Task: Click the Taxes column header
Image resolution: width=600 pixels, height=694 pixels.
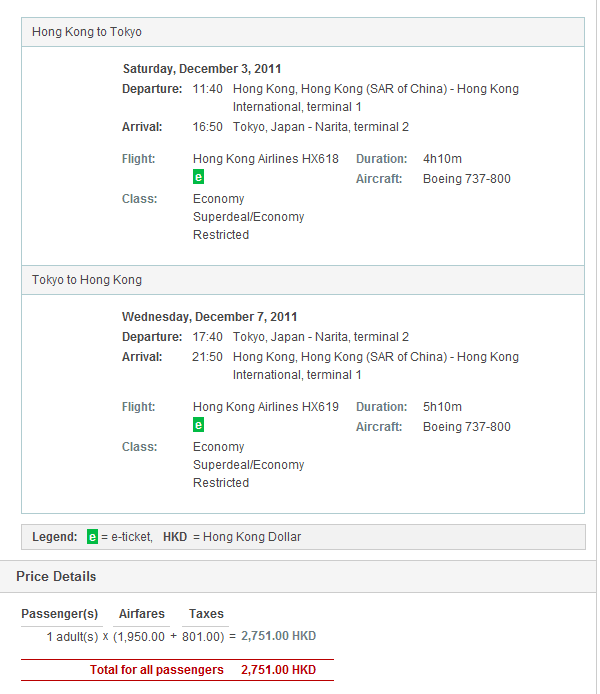Action: point(206,614)
